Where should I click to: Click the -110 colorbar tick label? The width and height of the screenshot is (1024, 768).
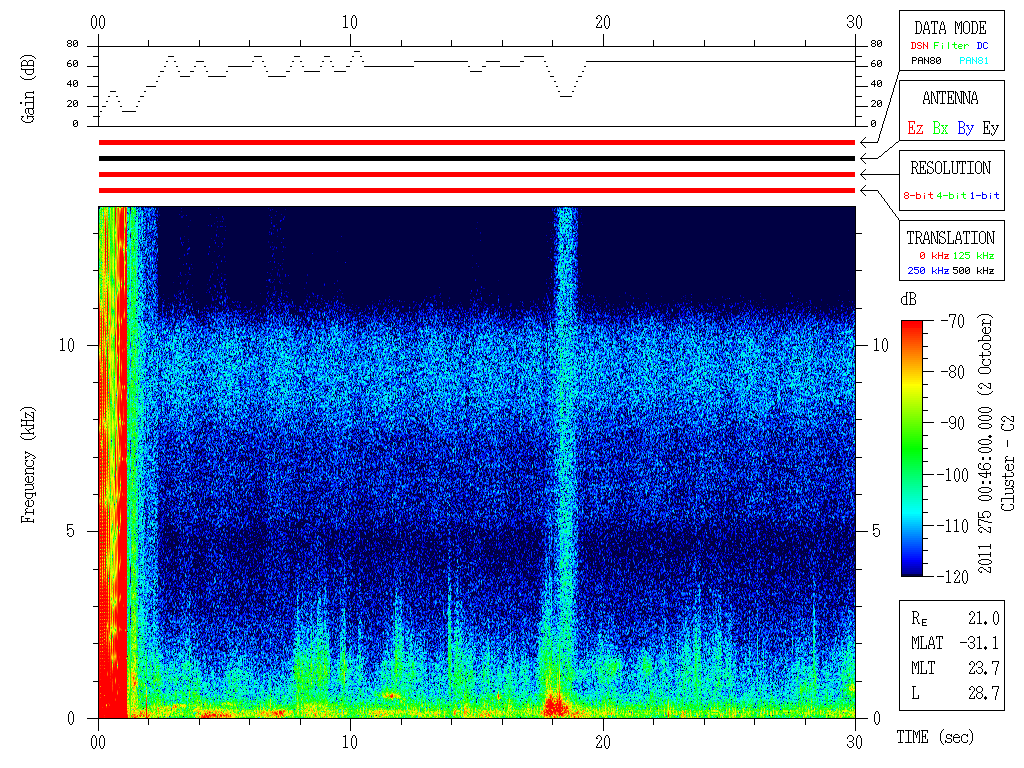(955, 526)
